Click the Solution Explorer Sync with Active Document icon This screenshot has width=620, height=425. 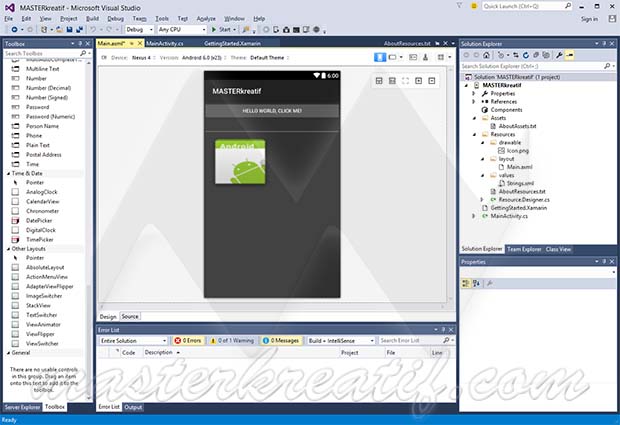(x=516, y=55)
